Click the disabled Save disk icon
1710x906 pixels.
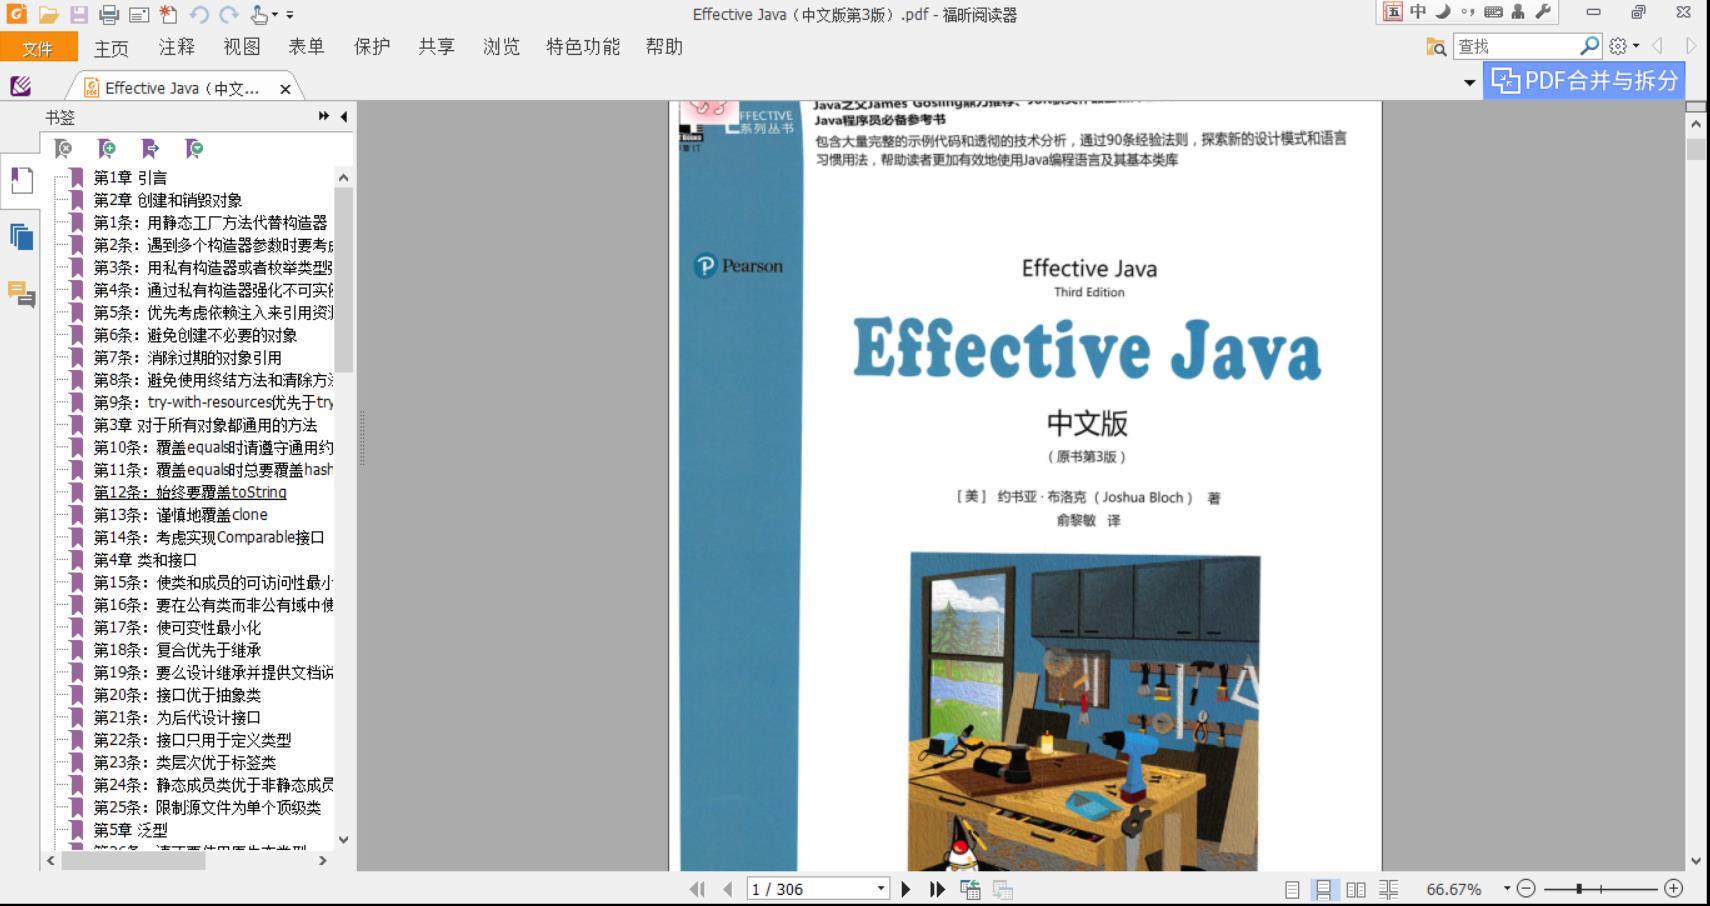(x=78, y=14)
